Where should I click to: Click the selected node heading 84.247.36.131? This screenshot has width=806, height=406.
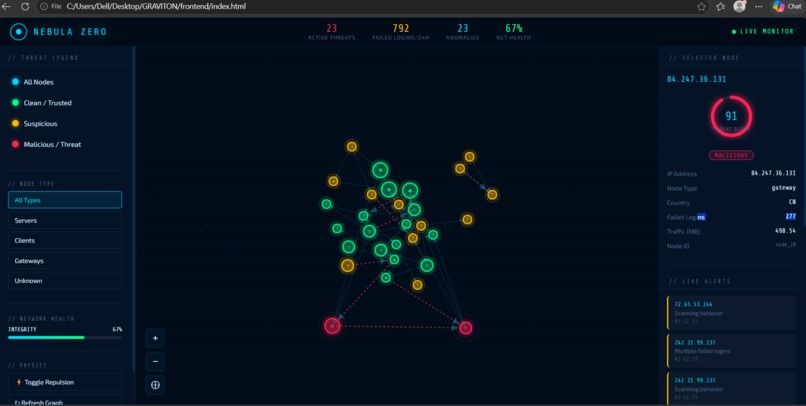(697, 79)
